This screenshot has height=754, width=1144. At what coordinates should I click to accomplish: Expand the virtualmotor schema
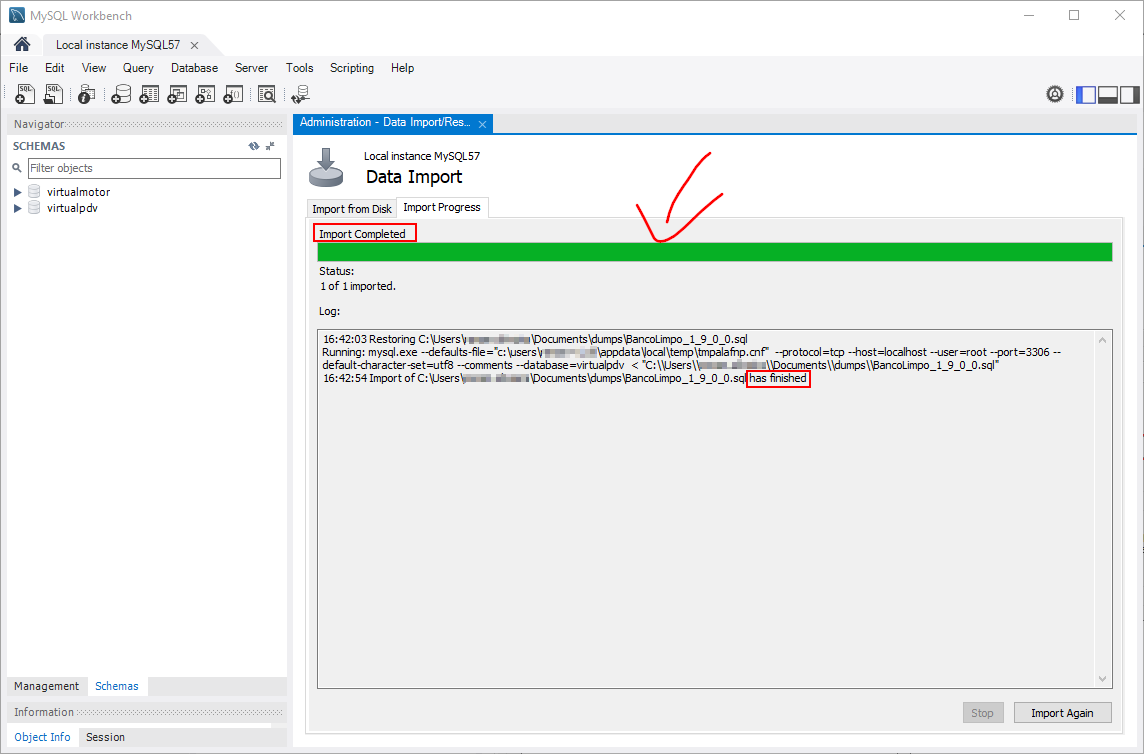(18, 192)
